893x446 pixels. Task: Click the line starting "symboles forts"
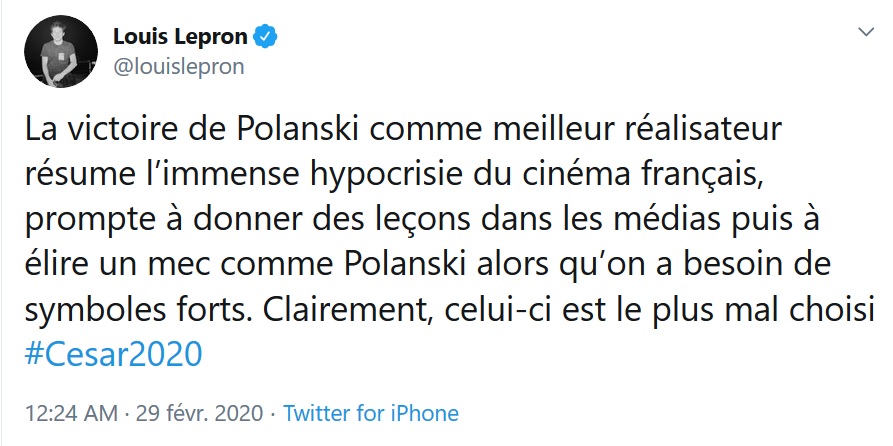click(450, 309)
